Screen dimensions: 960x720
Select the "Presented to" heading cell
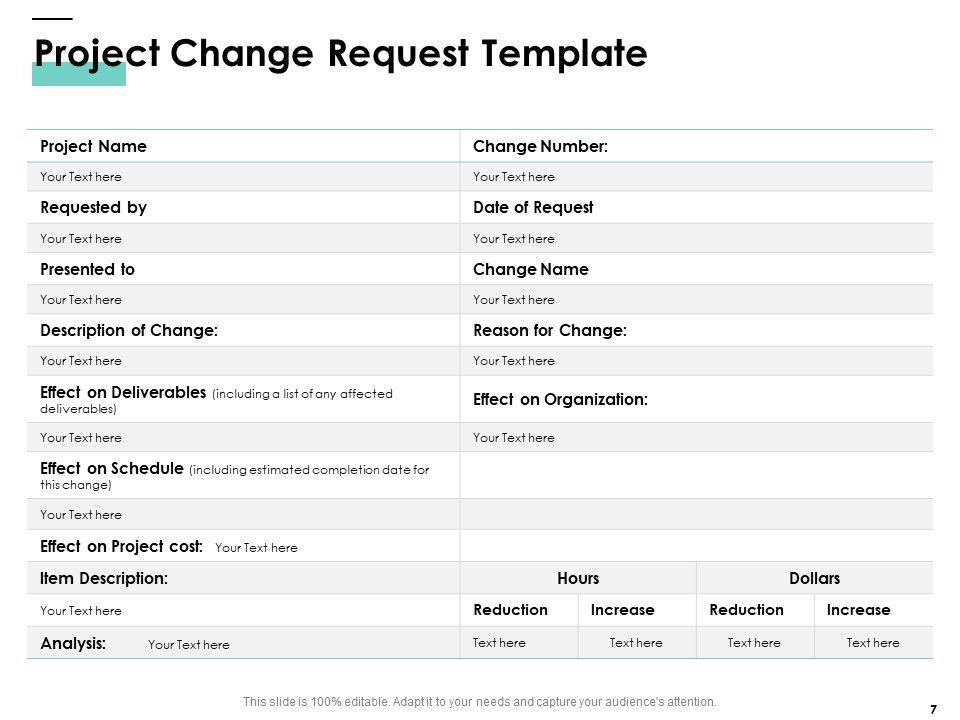pyautogui.click(x=87, y=270)
